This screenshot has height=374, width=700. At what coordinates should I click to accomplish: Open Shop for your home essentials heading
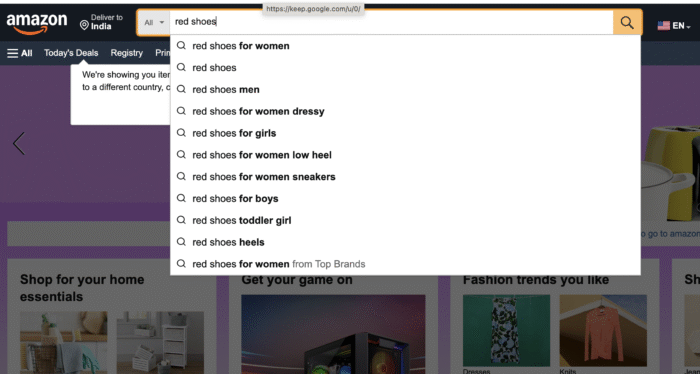pyautogui.click(x=82, y=288)
